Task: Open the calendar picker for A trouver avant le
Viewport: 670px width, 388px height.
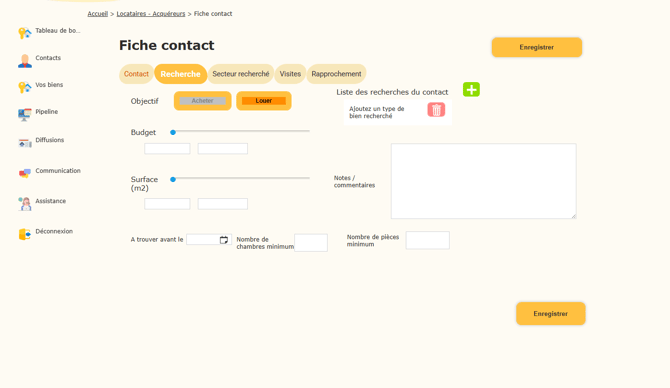Action: point(223,240)
